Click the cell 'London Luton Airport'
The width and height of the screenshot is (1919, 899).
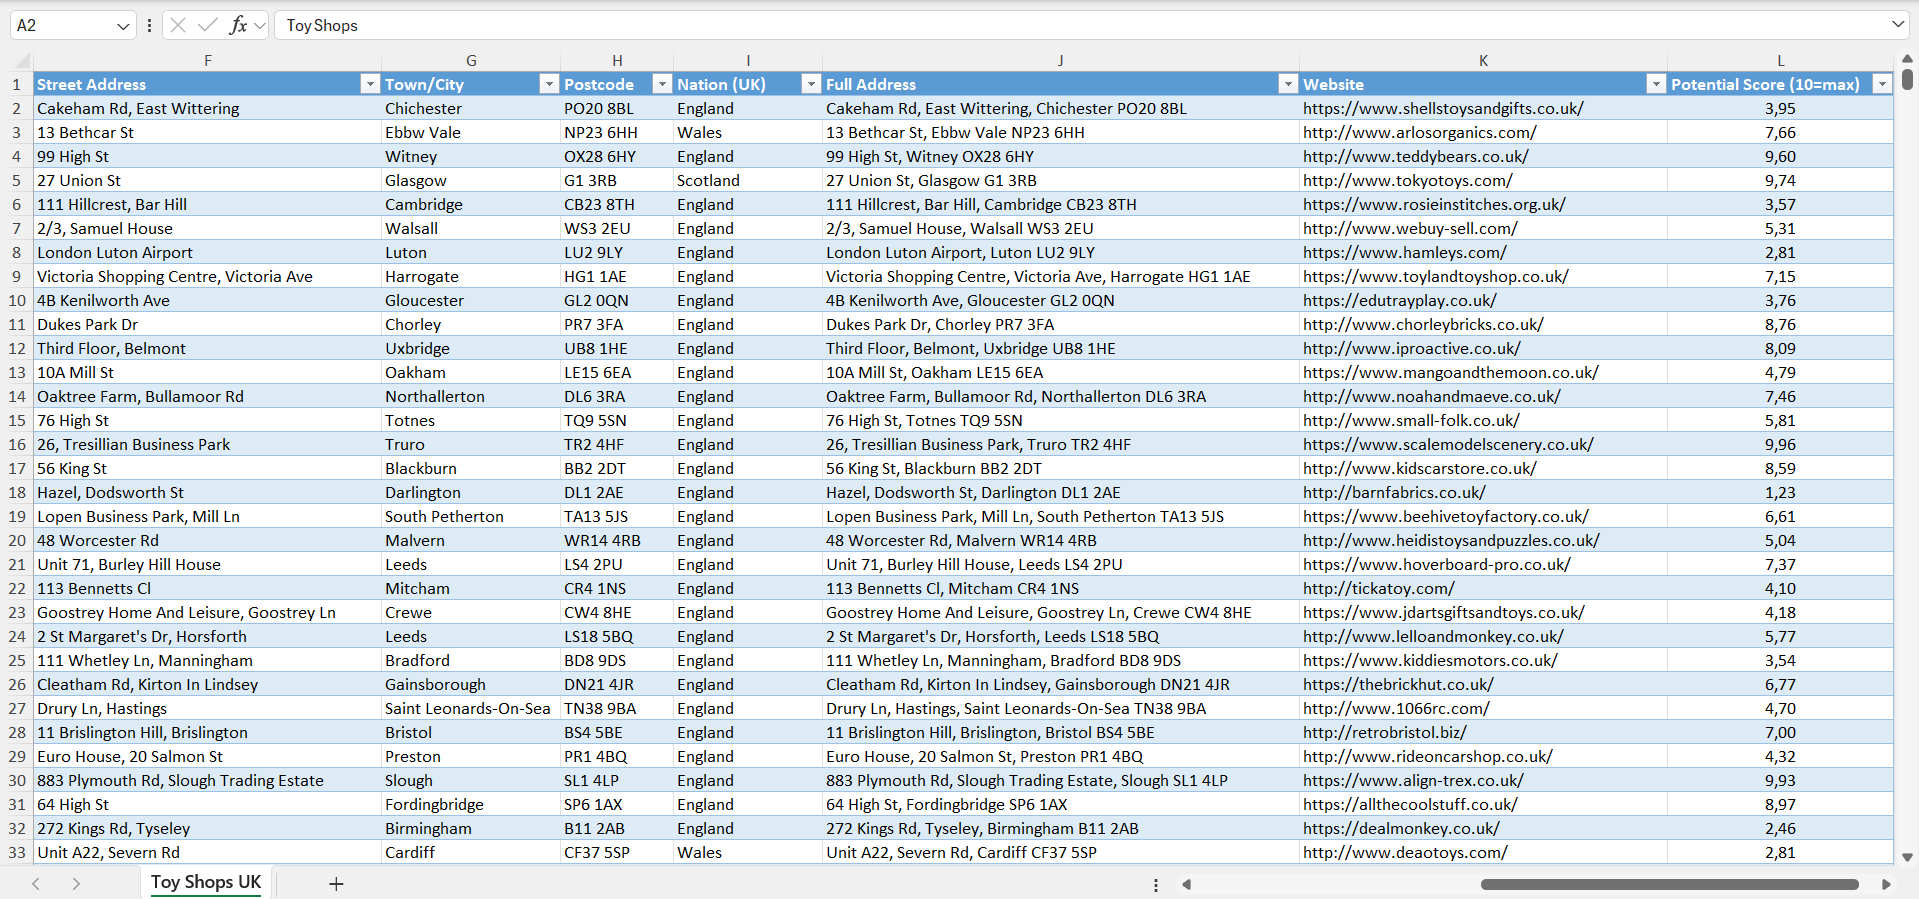207,252
